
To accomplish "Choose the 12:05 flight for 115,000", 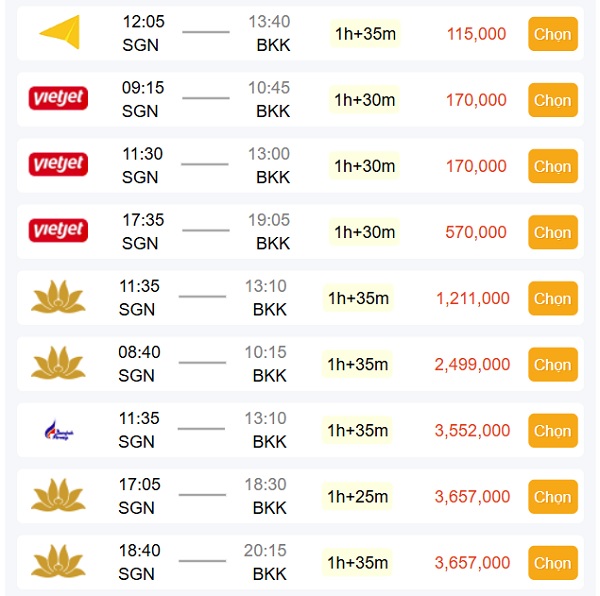I will coord(553,34).
